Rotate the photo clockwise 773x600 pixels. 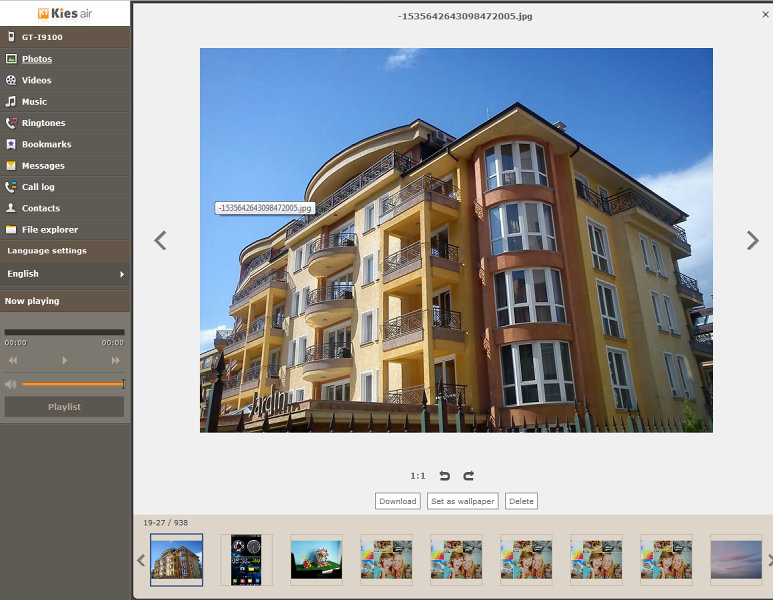point(468,476)
